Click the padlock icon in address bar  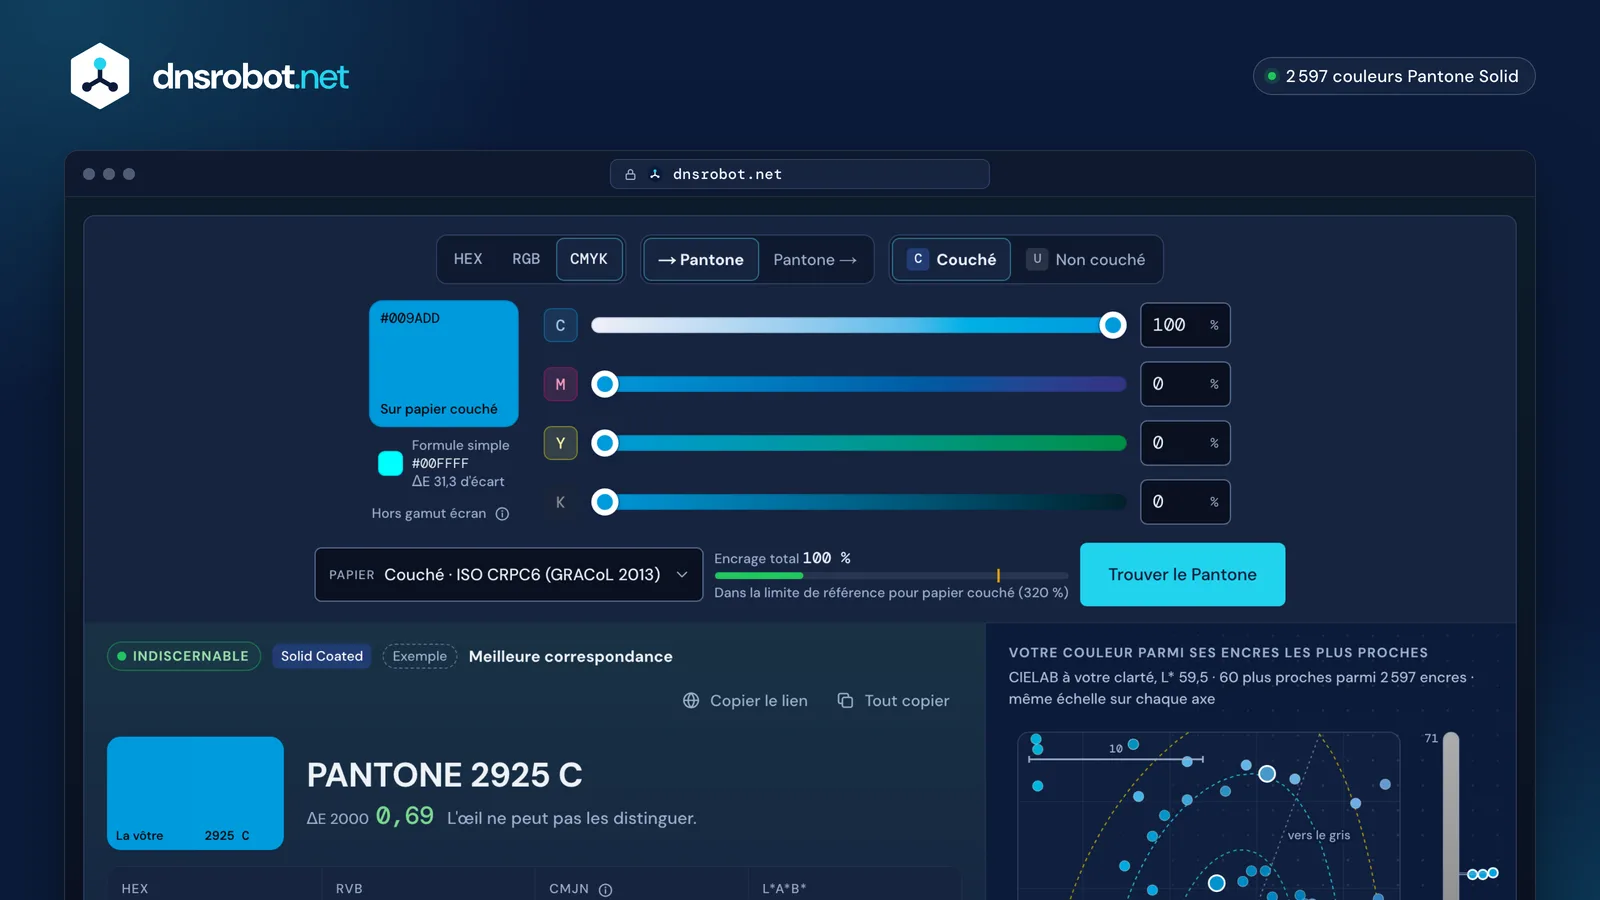[630, 175]
